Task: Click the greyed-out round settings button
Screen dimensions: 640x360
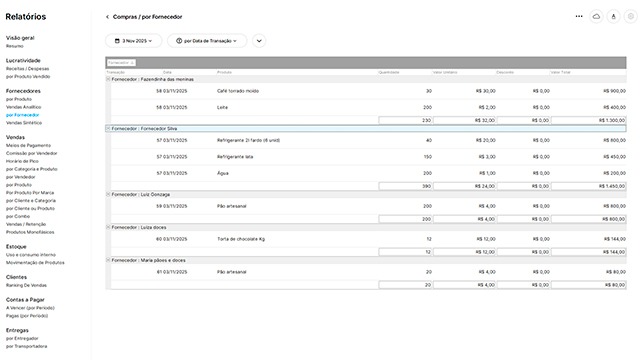Action: click(x=631, y=16)
